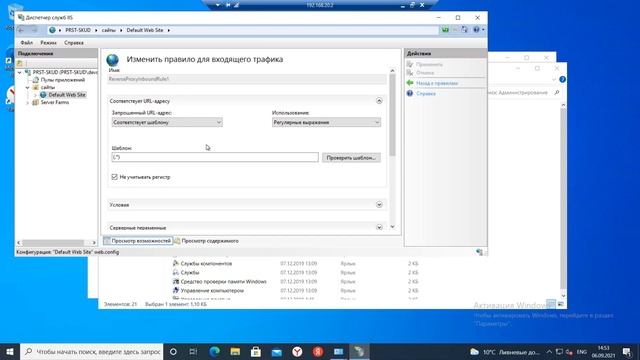Collapse the 'Соответствует URL-адресу' section
640x360 pixels.
point(379,100)
